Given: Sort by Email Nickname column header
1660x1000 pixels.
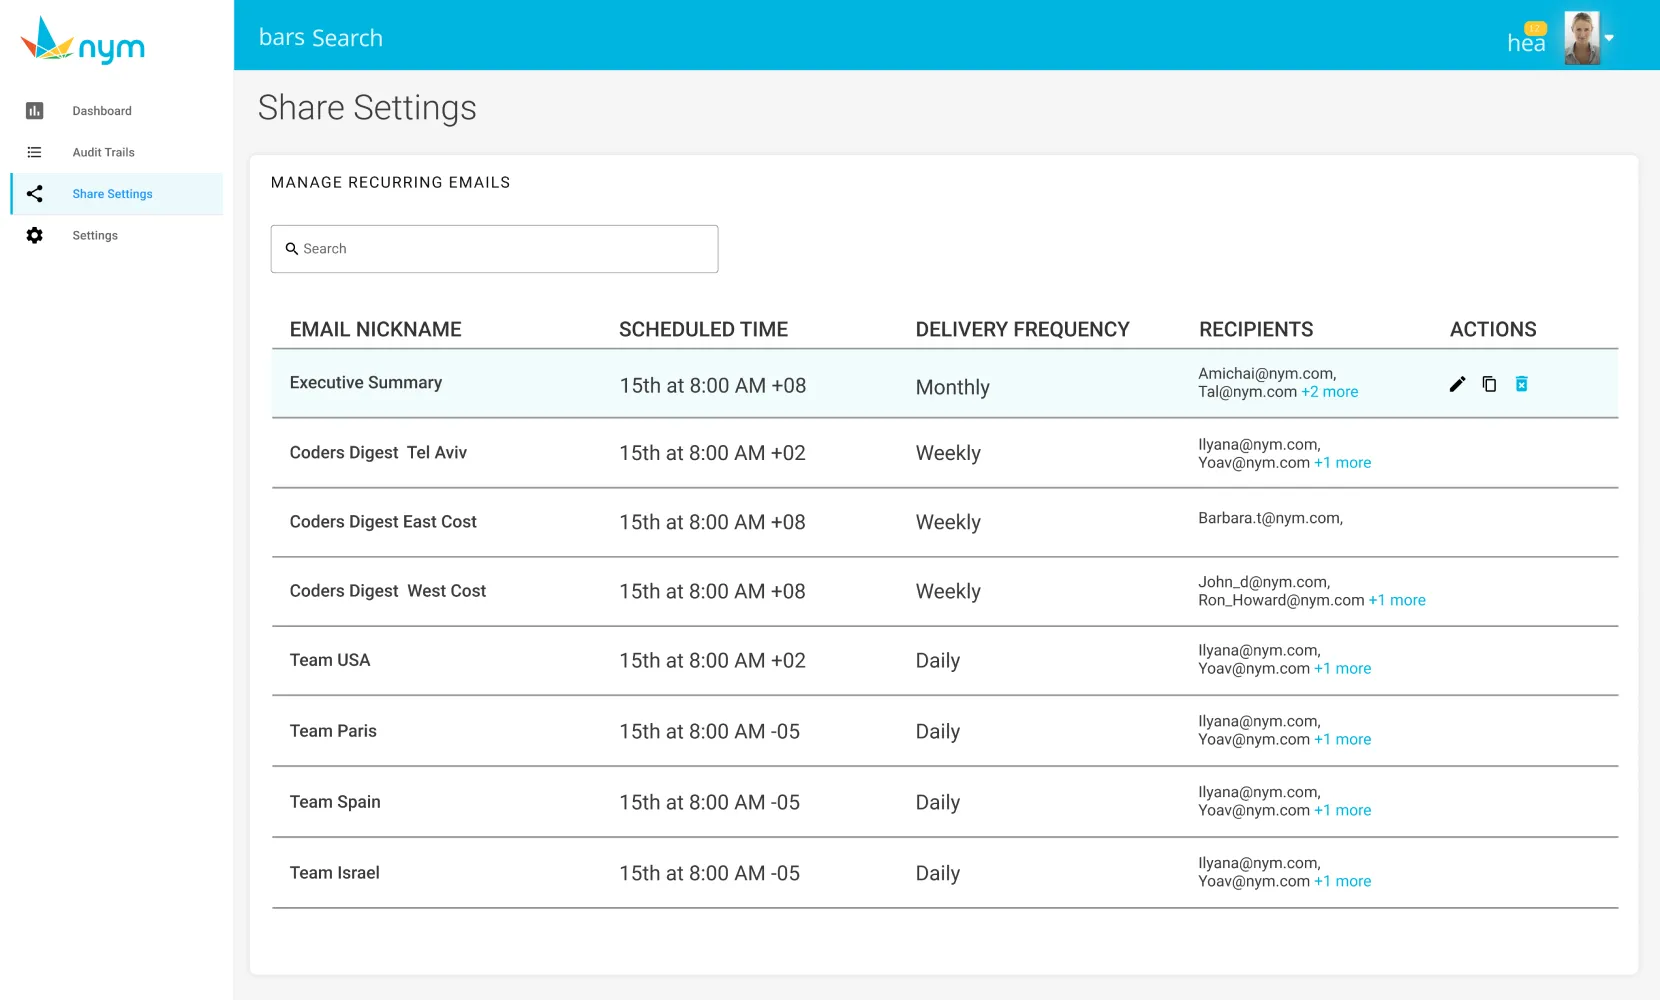Looking at the screenshot, I should pos(376,330).
